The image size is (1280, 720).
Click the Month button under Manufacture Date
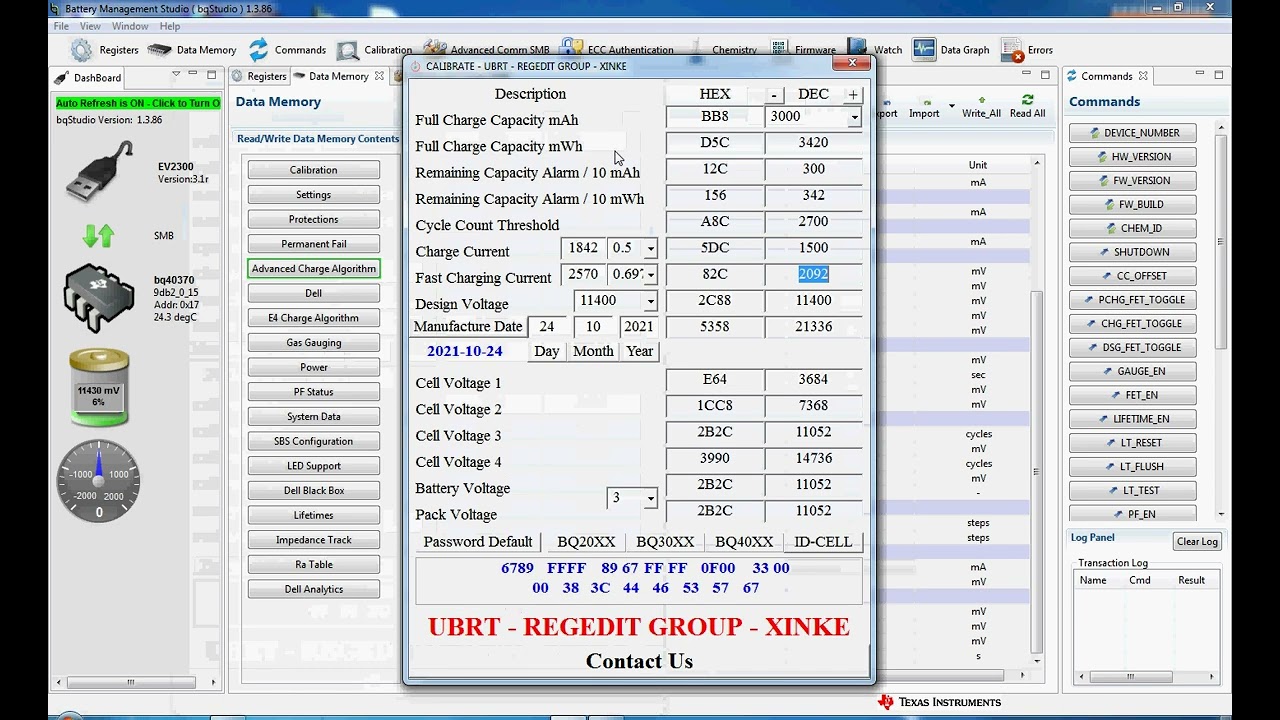pos(593,352)
